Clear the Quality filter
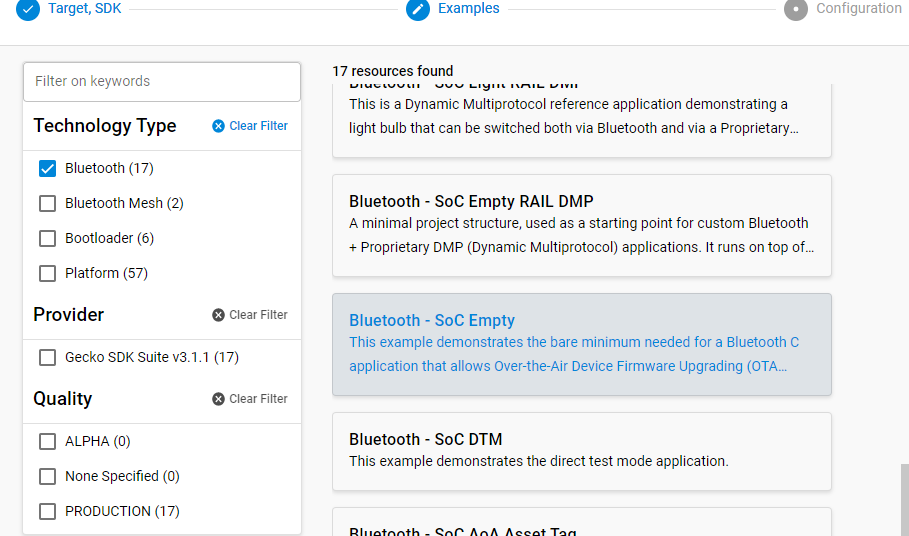This screenshot has width=909, height=536. [x=250, y=399]
